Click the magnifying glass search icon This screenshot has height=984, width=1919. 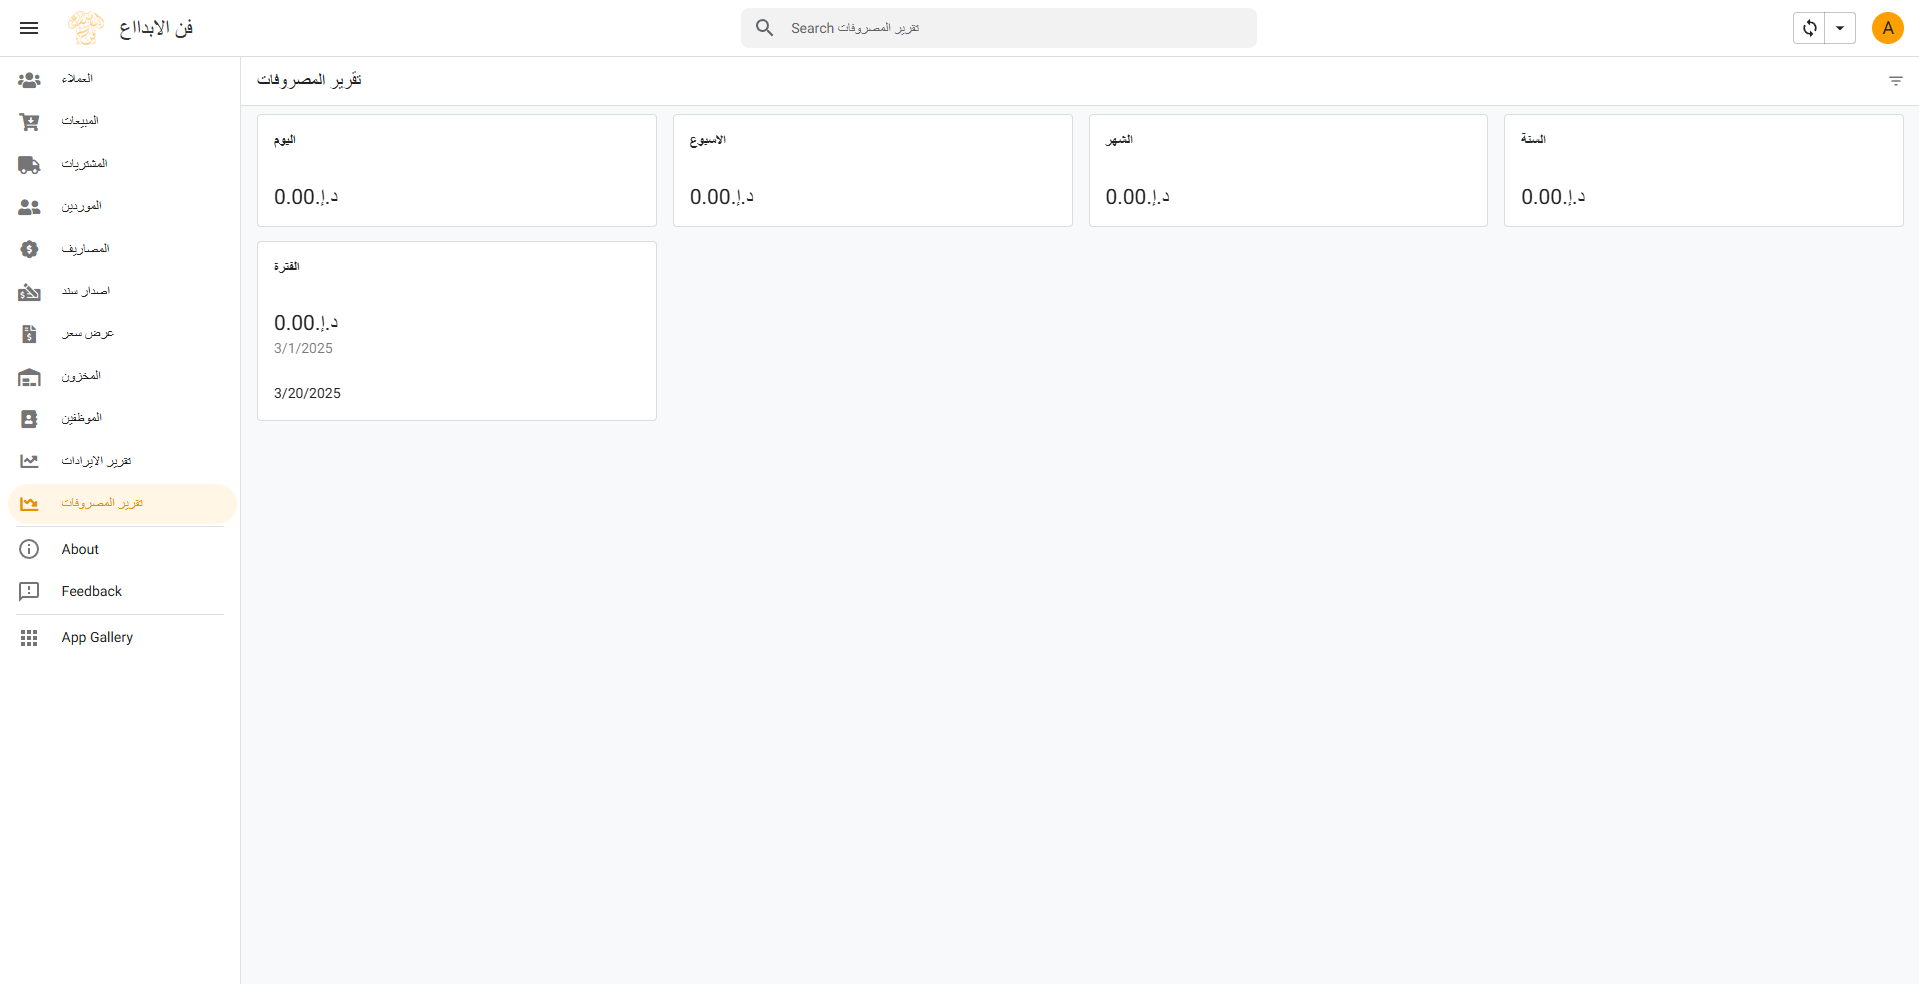pos(765,28)
